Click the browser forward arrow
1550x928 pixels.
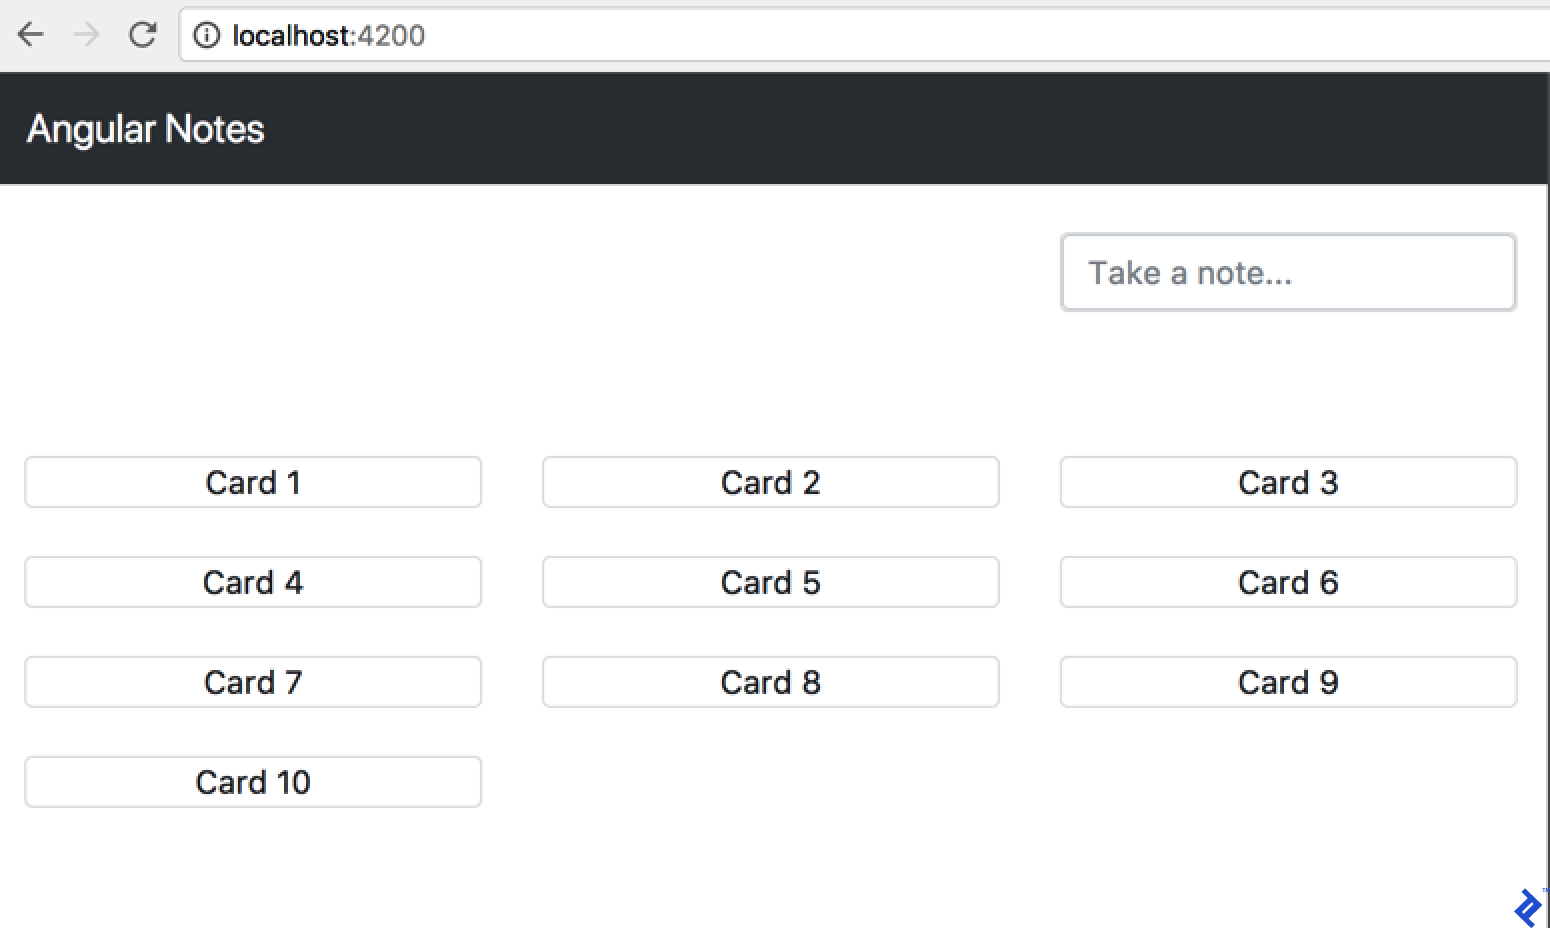click(87, 35)
